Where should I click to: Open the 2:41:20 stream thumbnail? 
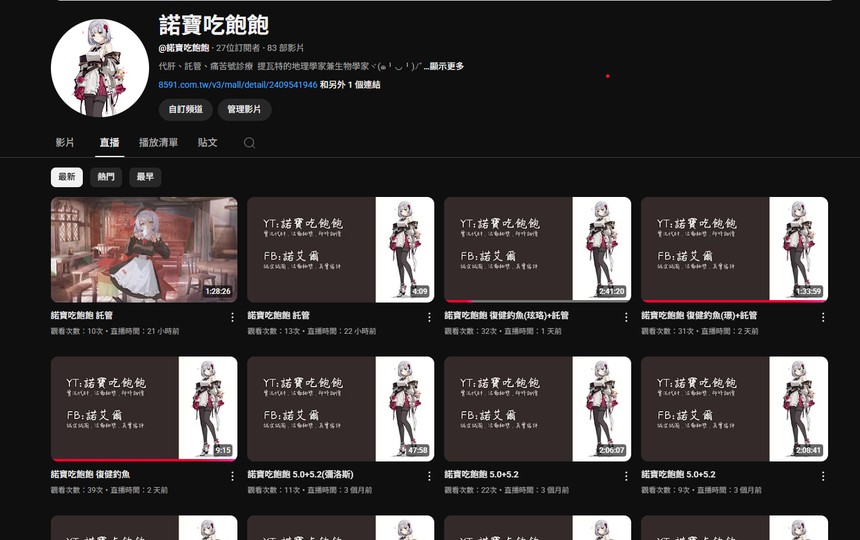(538, 249)
